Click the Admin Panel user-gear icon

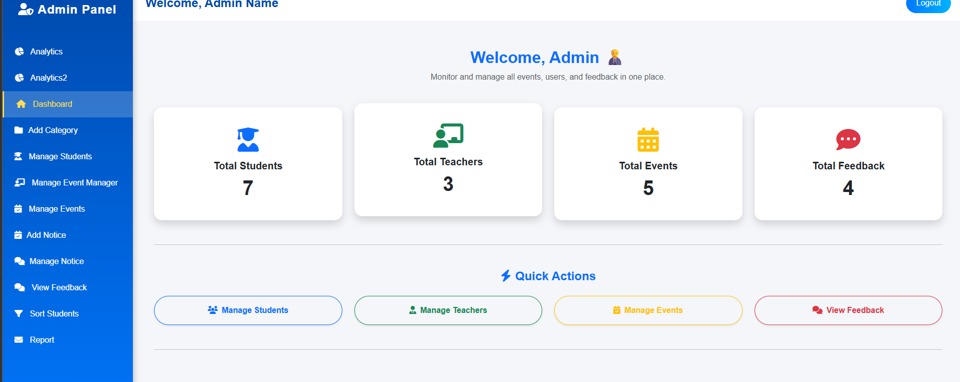[25, 9]
